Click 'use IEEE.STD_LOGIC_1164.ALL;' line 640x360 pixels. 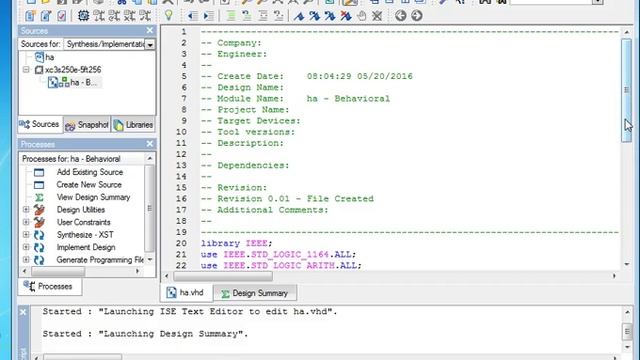(x=278, y=255)
